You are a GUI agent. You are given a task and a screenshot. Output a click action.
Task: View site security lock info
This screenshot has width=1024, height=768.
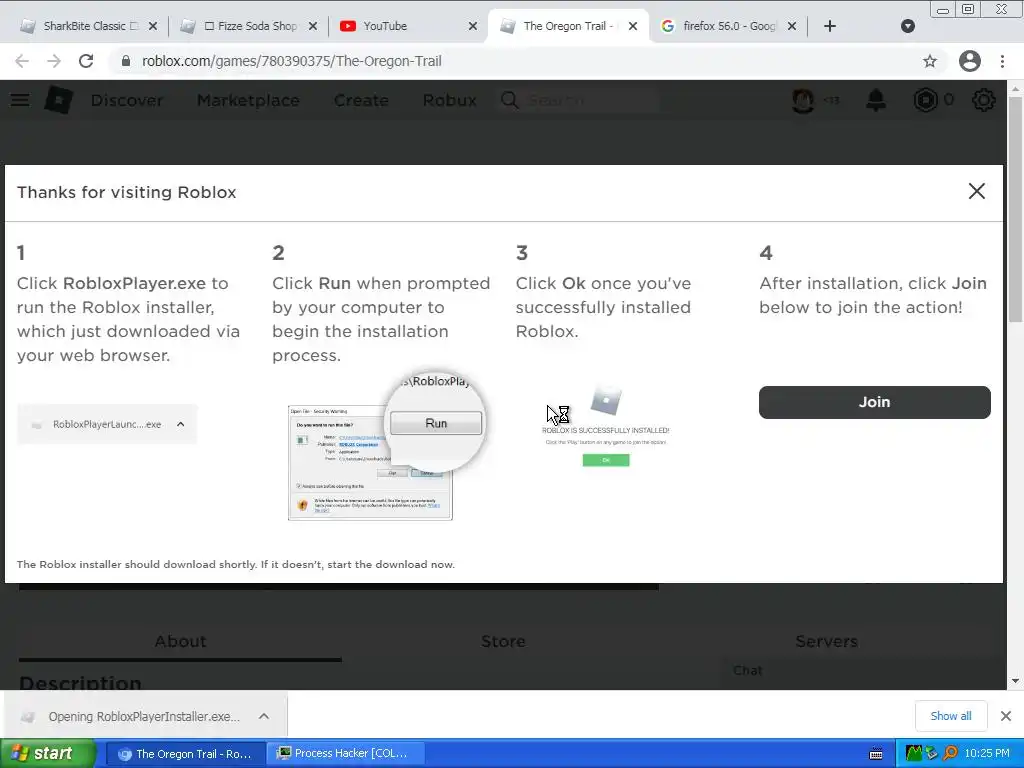coord(126,61)
